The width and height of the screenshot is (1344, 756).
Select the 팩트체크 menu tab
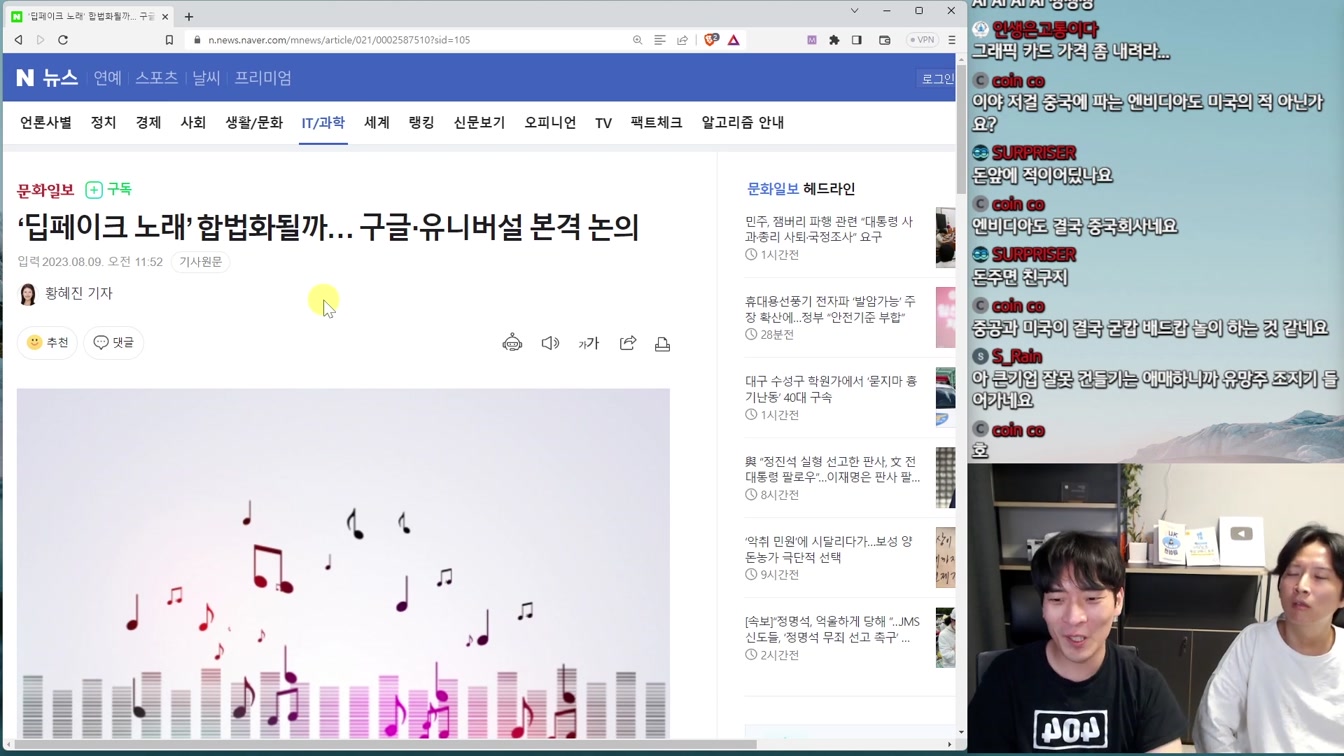click(x=656, y=122)
